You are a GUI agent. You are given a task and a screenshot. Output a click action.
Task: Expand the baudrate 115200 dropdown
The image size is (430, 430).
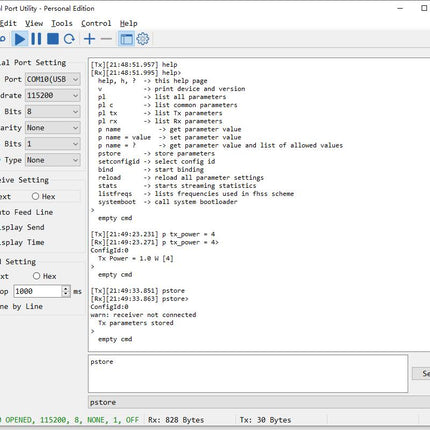53,95
